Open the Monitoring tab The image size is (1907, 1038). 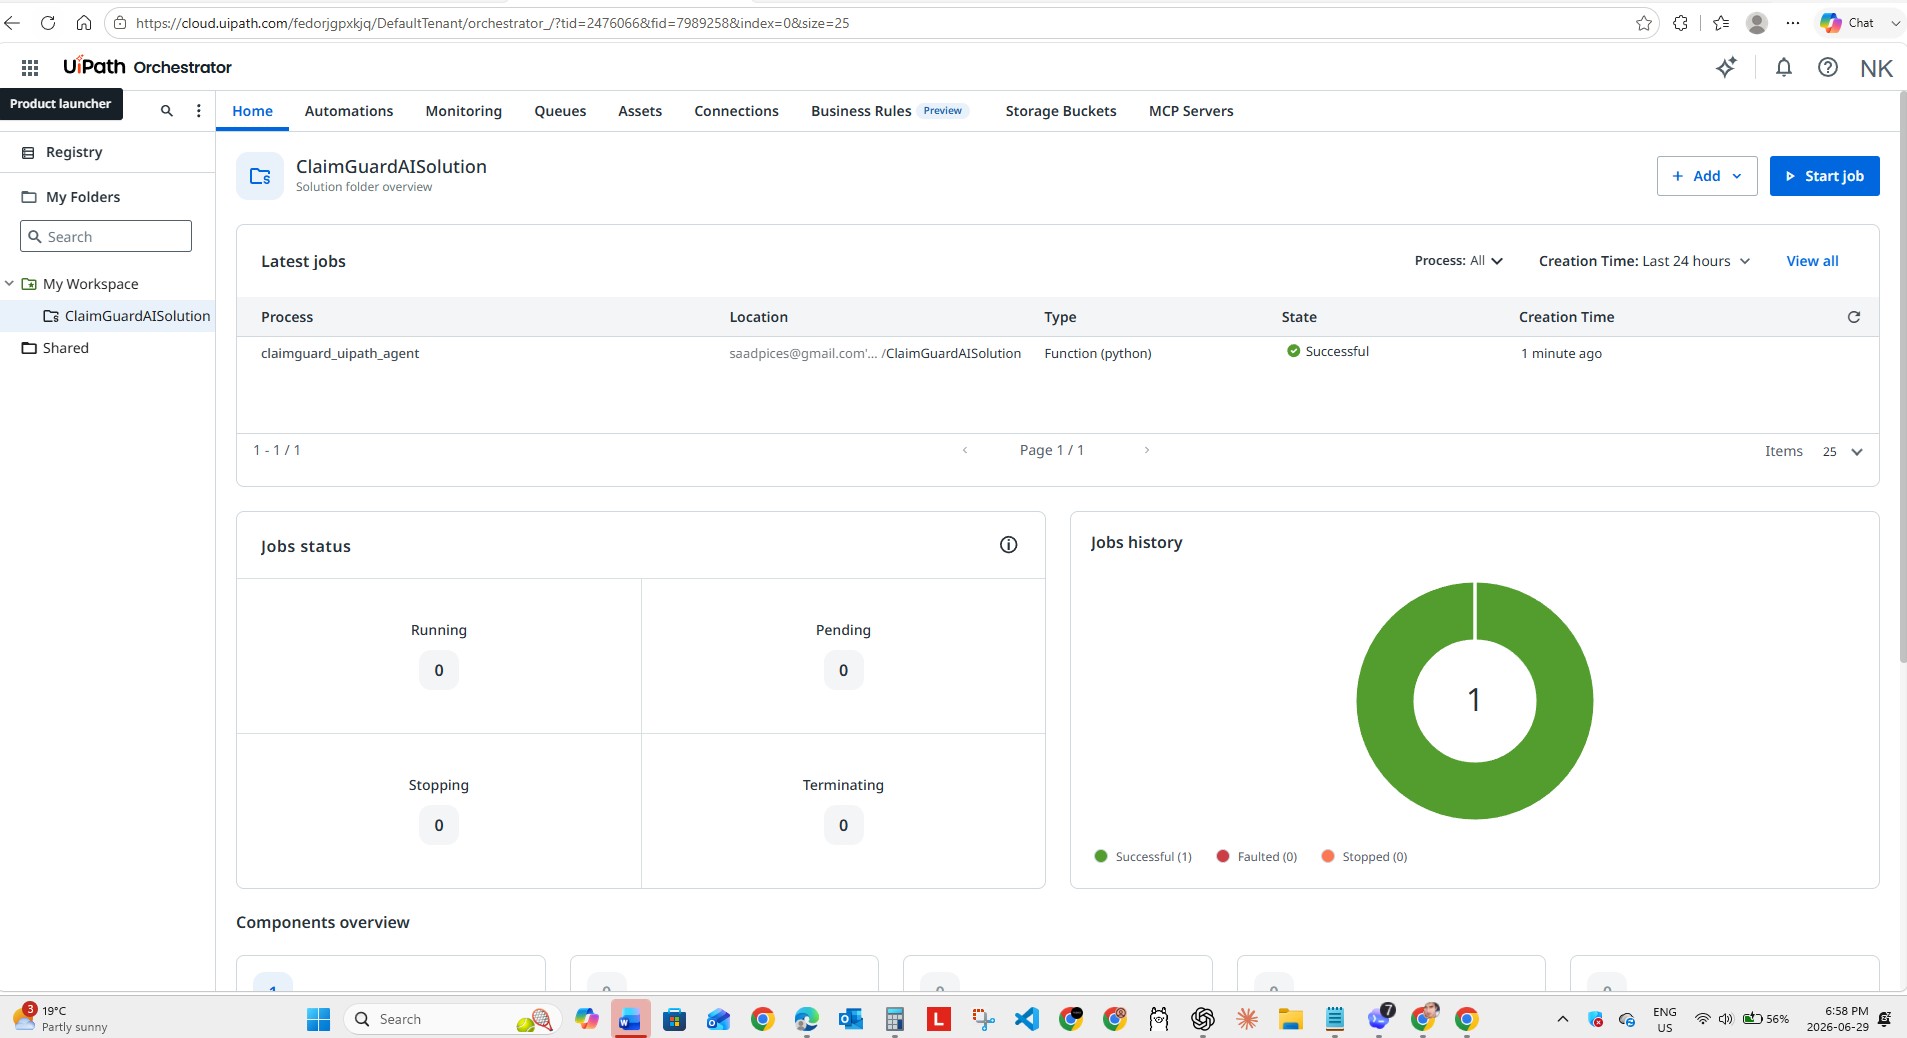463,111
